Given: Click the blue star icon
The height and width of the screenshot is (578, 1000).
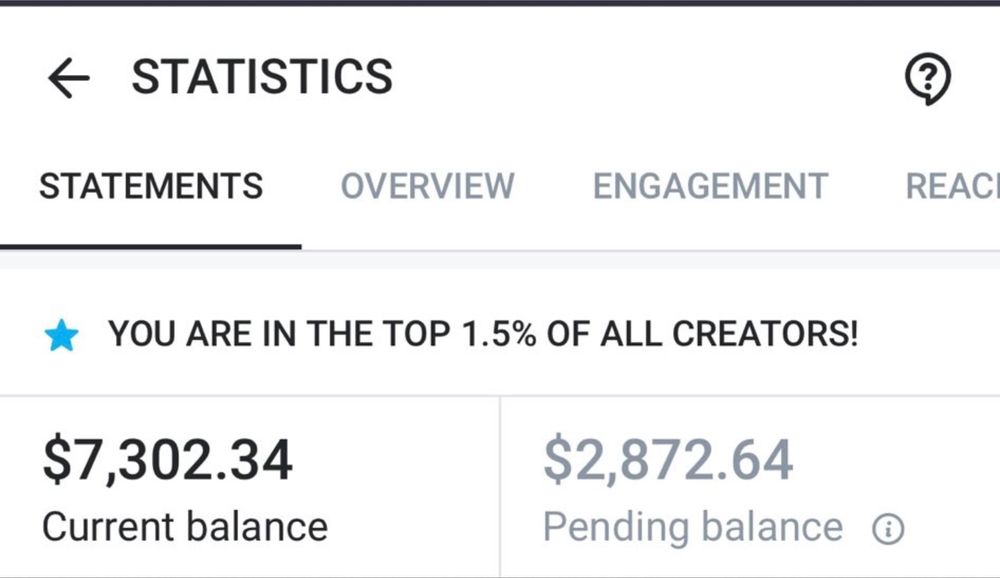Looking at the screenshot, I should (61, 336).
